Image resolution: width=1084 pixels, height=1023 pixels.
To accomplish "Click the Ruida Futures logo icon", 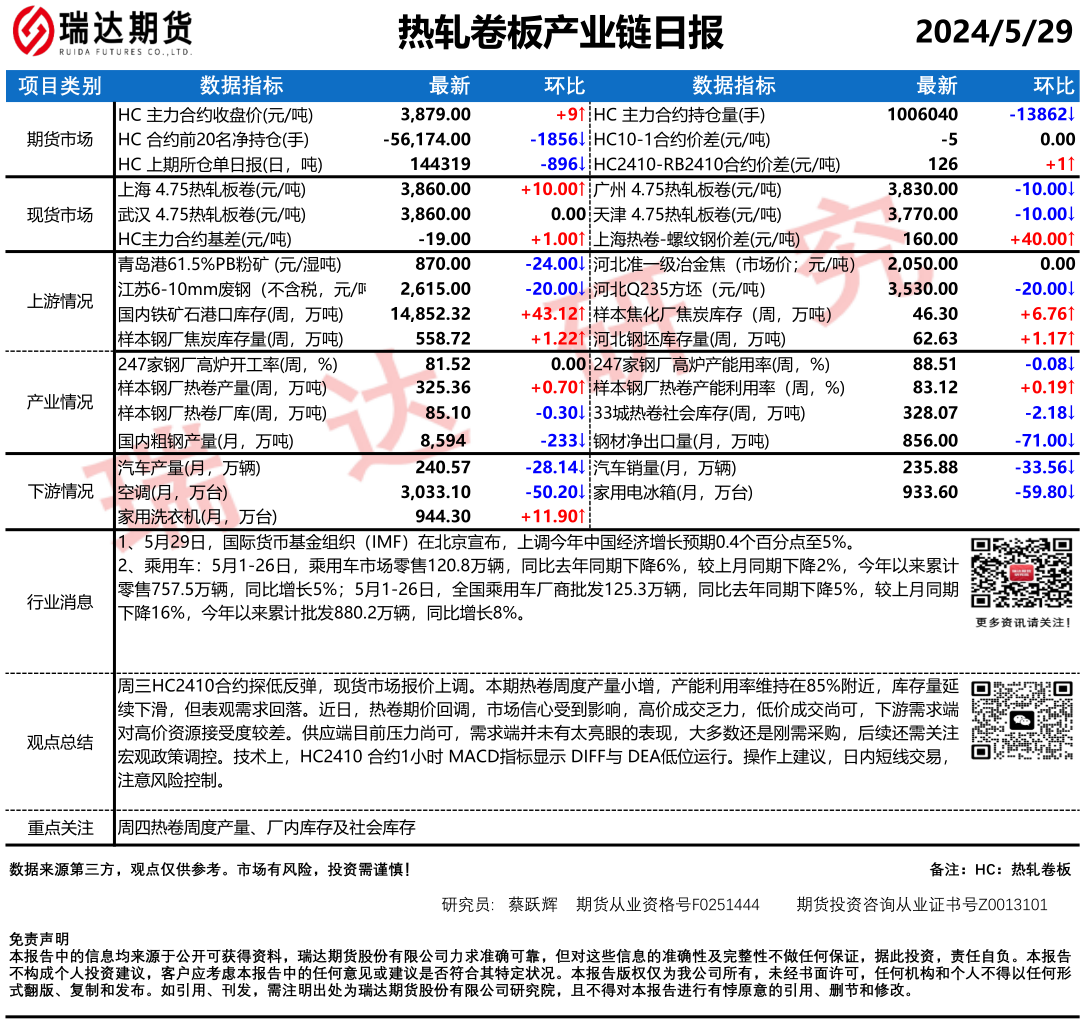I will pos(34,32).
